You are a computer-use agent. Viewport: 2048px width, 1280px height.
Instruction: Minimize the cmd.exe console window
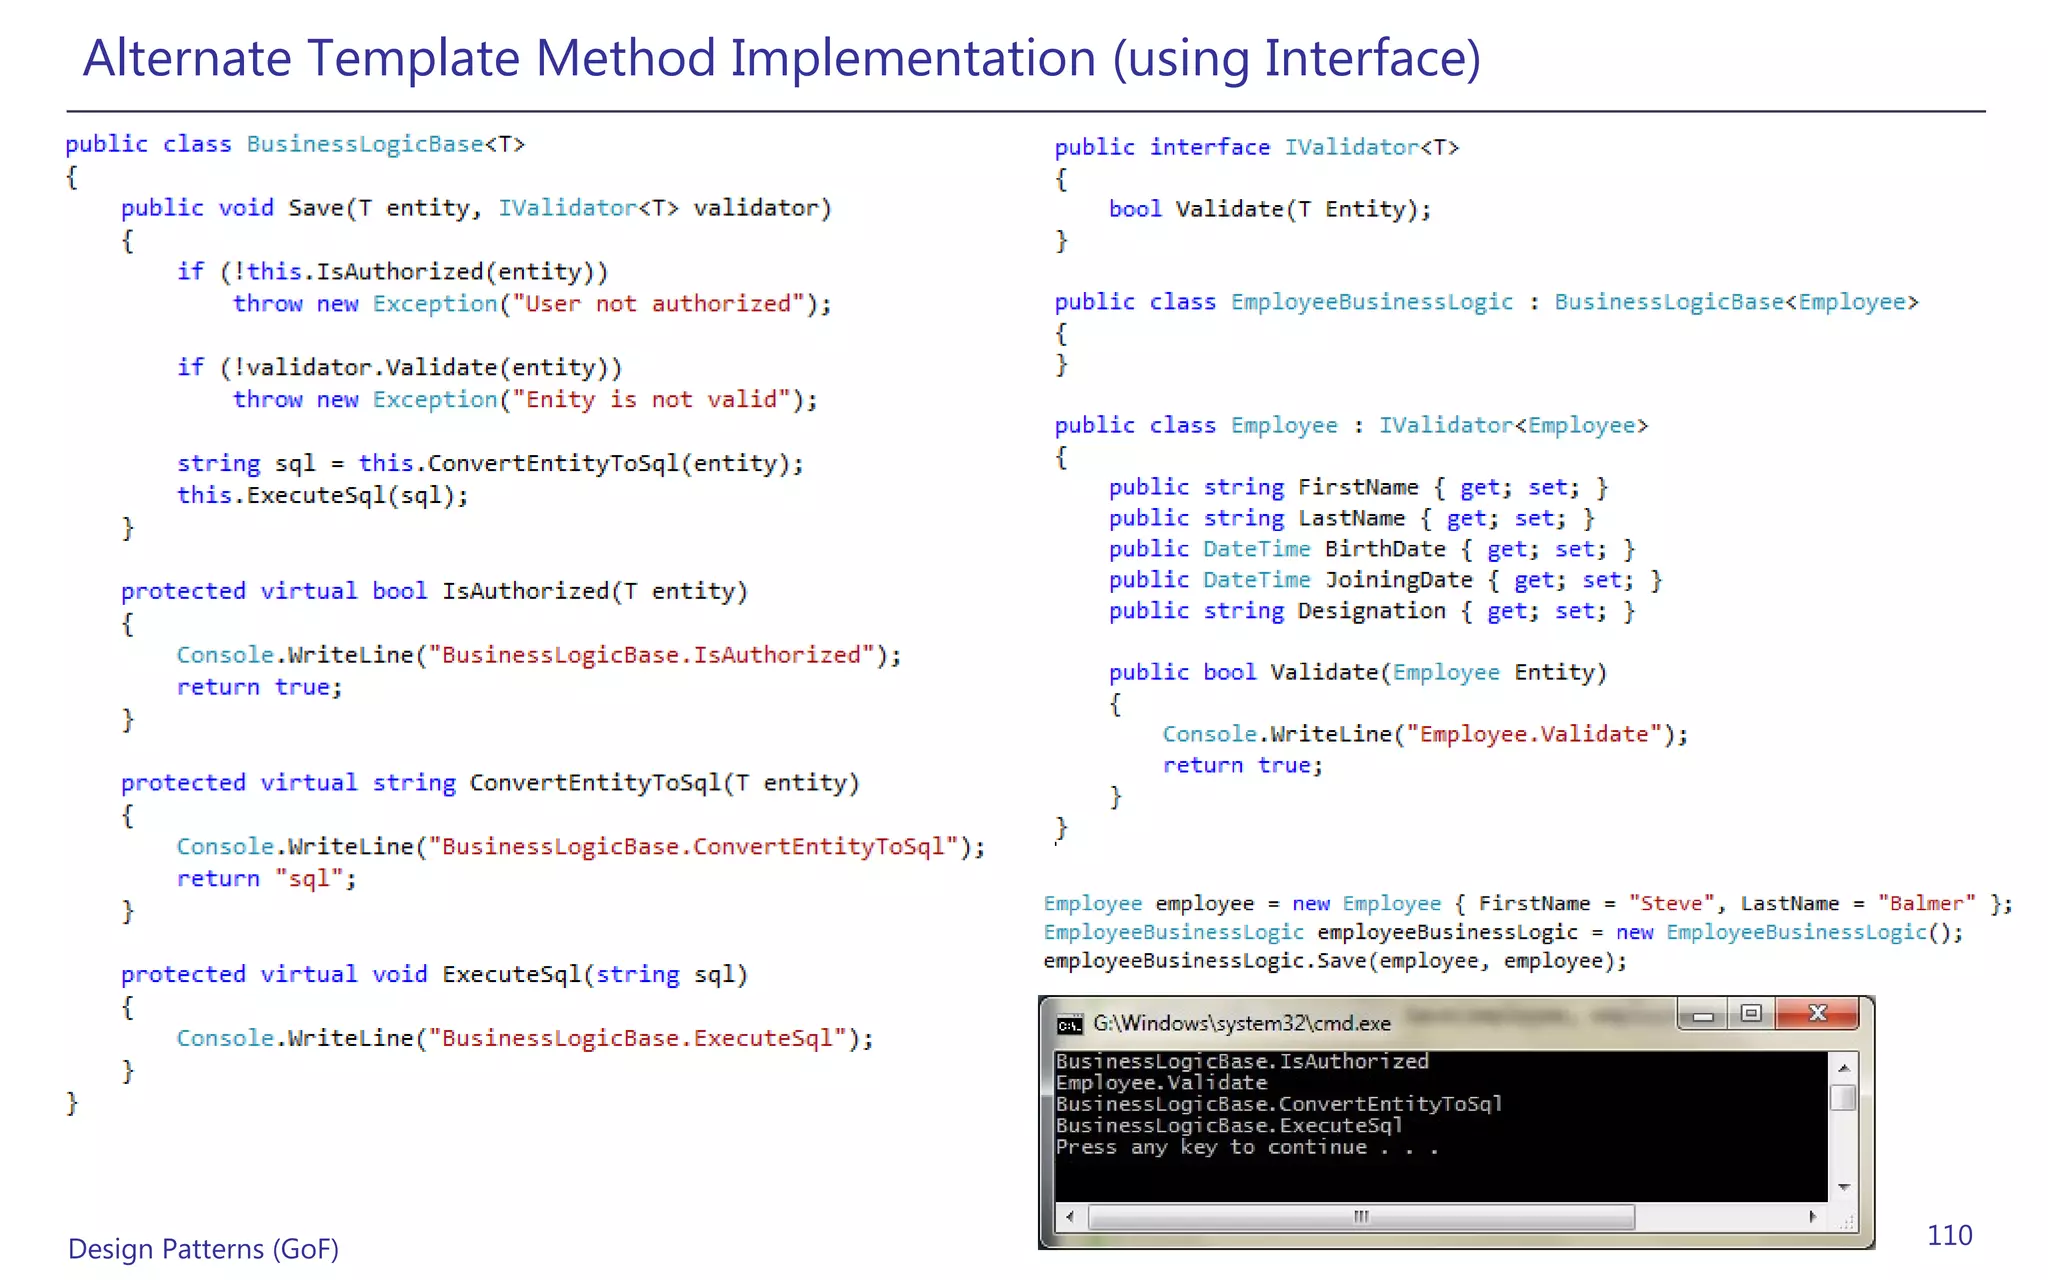click(1703, 1015)
